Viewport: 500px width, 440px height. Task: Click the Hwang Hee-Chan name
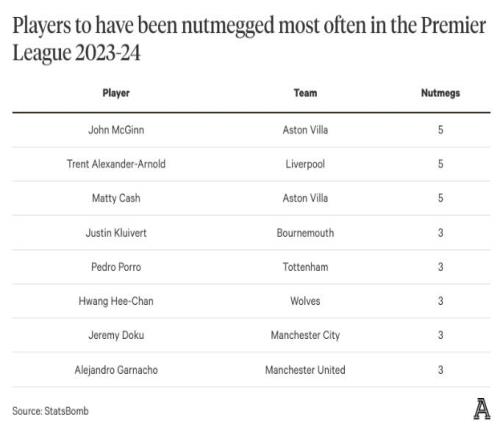(x=116, y=301)
